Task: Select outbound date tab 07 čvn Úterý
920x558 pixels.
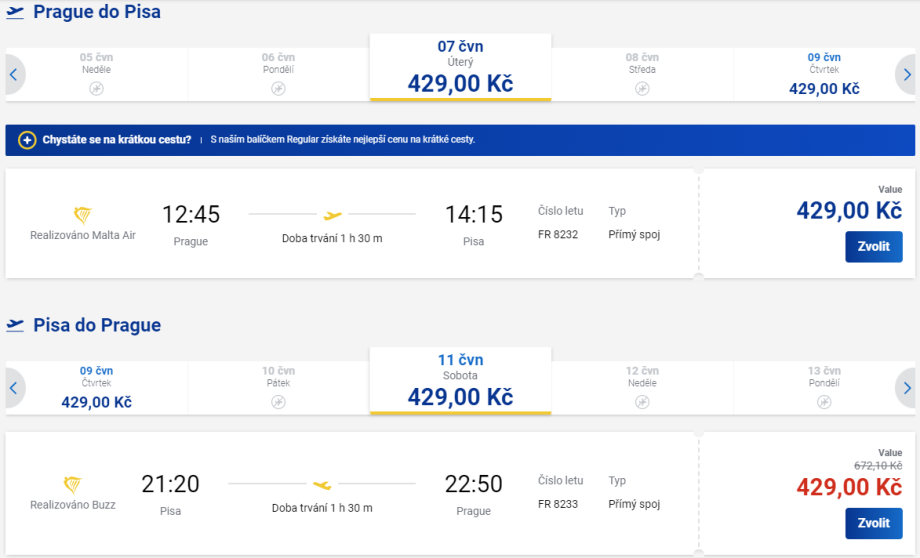Action: click(460, 68)
